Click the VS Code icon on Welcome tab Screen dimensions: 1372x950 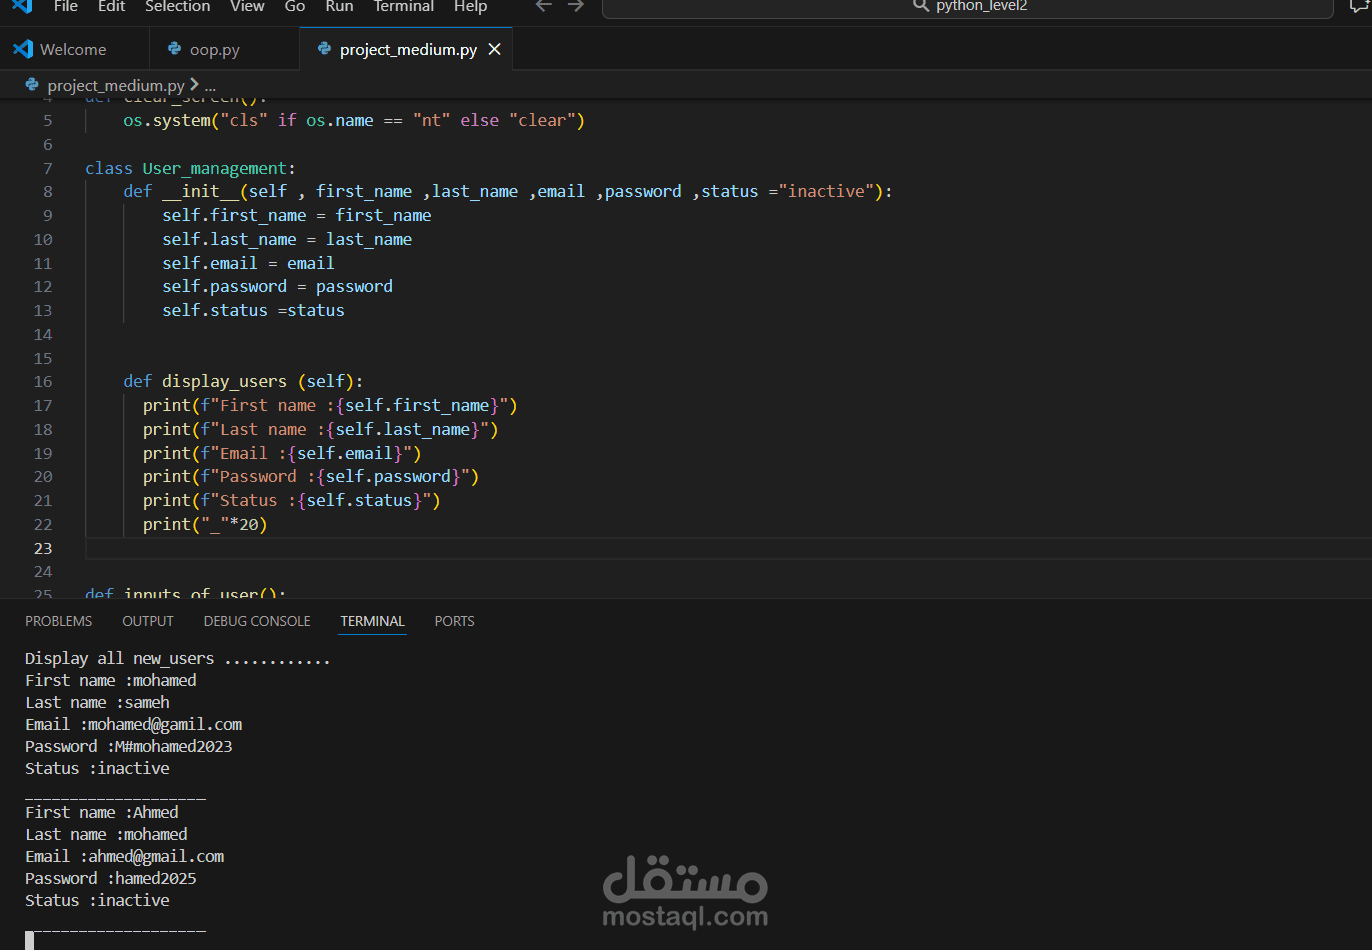pos(23,49)
